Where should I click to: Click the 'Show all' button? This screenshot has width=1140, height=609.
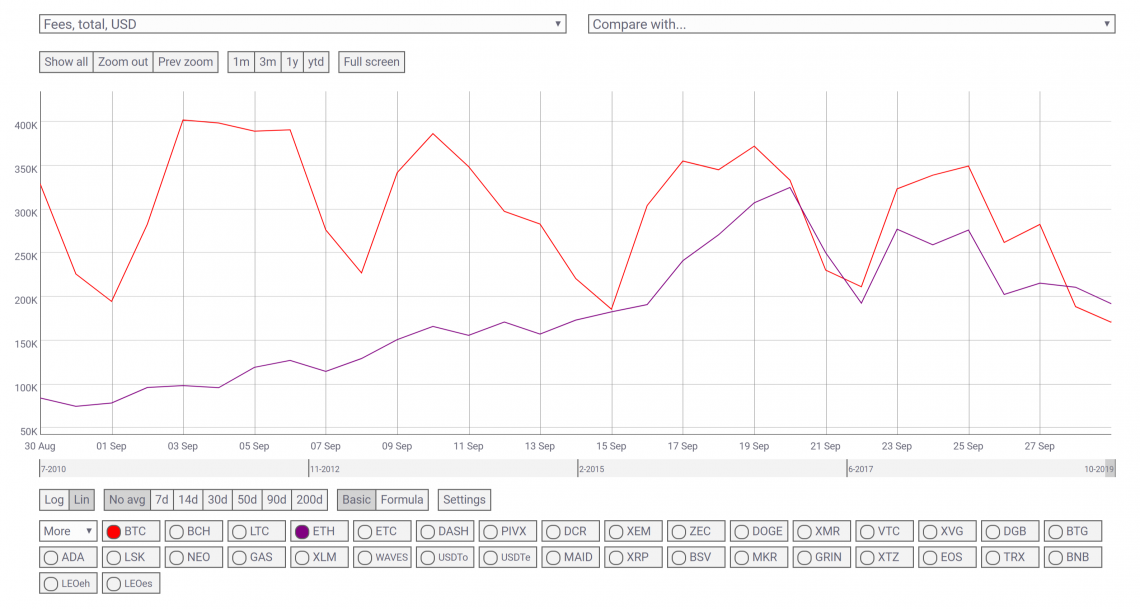pos(66,62)
